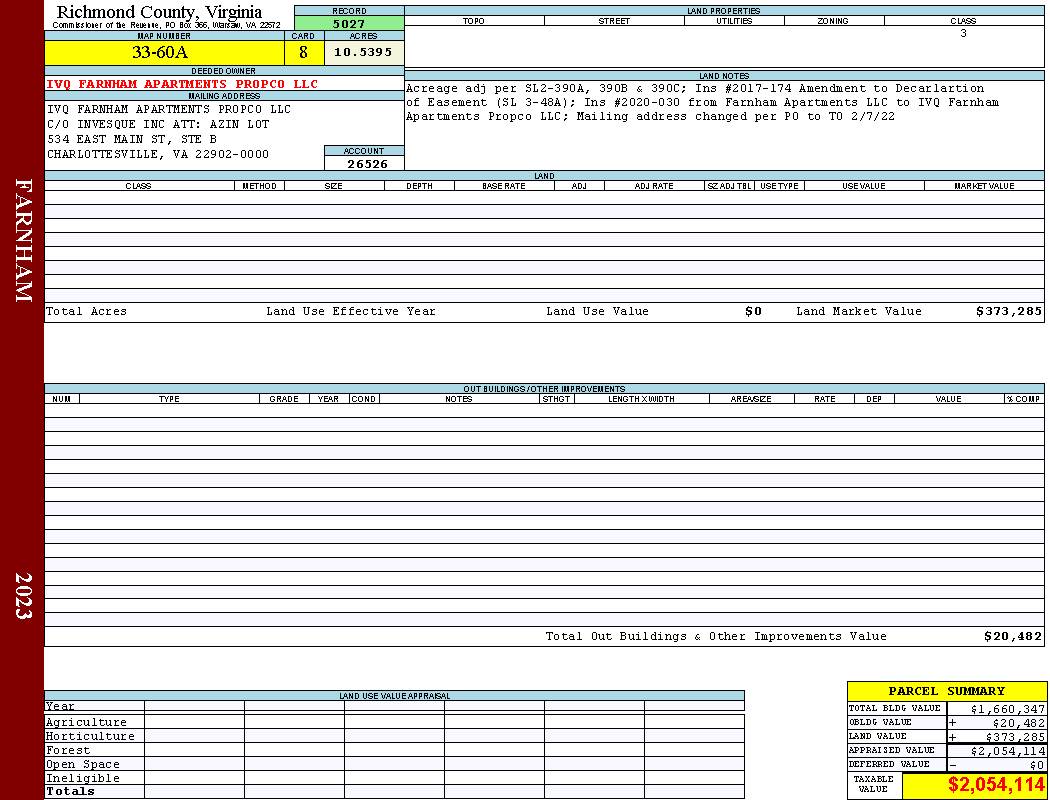Click the AREA/SIZE column header
The image size is (1050, 800).
(751, 399)
